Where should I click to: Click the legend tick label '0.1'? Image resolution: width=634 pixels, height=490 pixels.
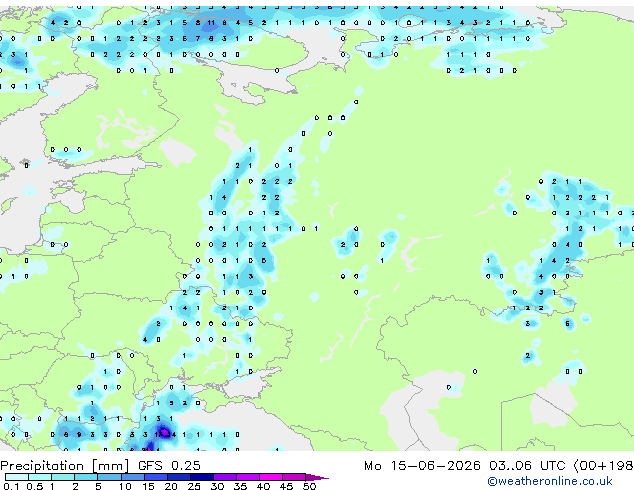[11, 486]
